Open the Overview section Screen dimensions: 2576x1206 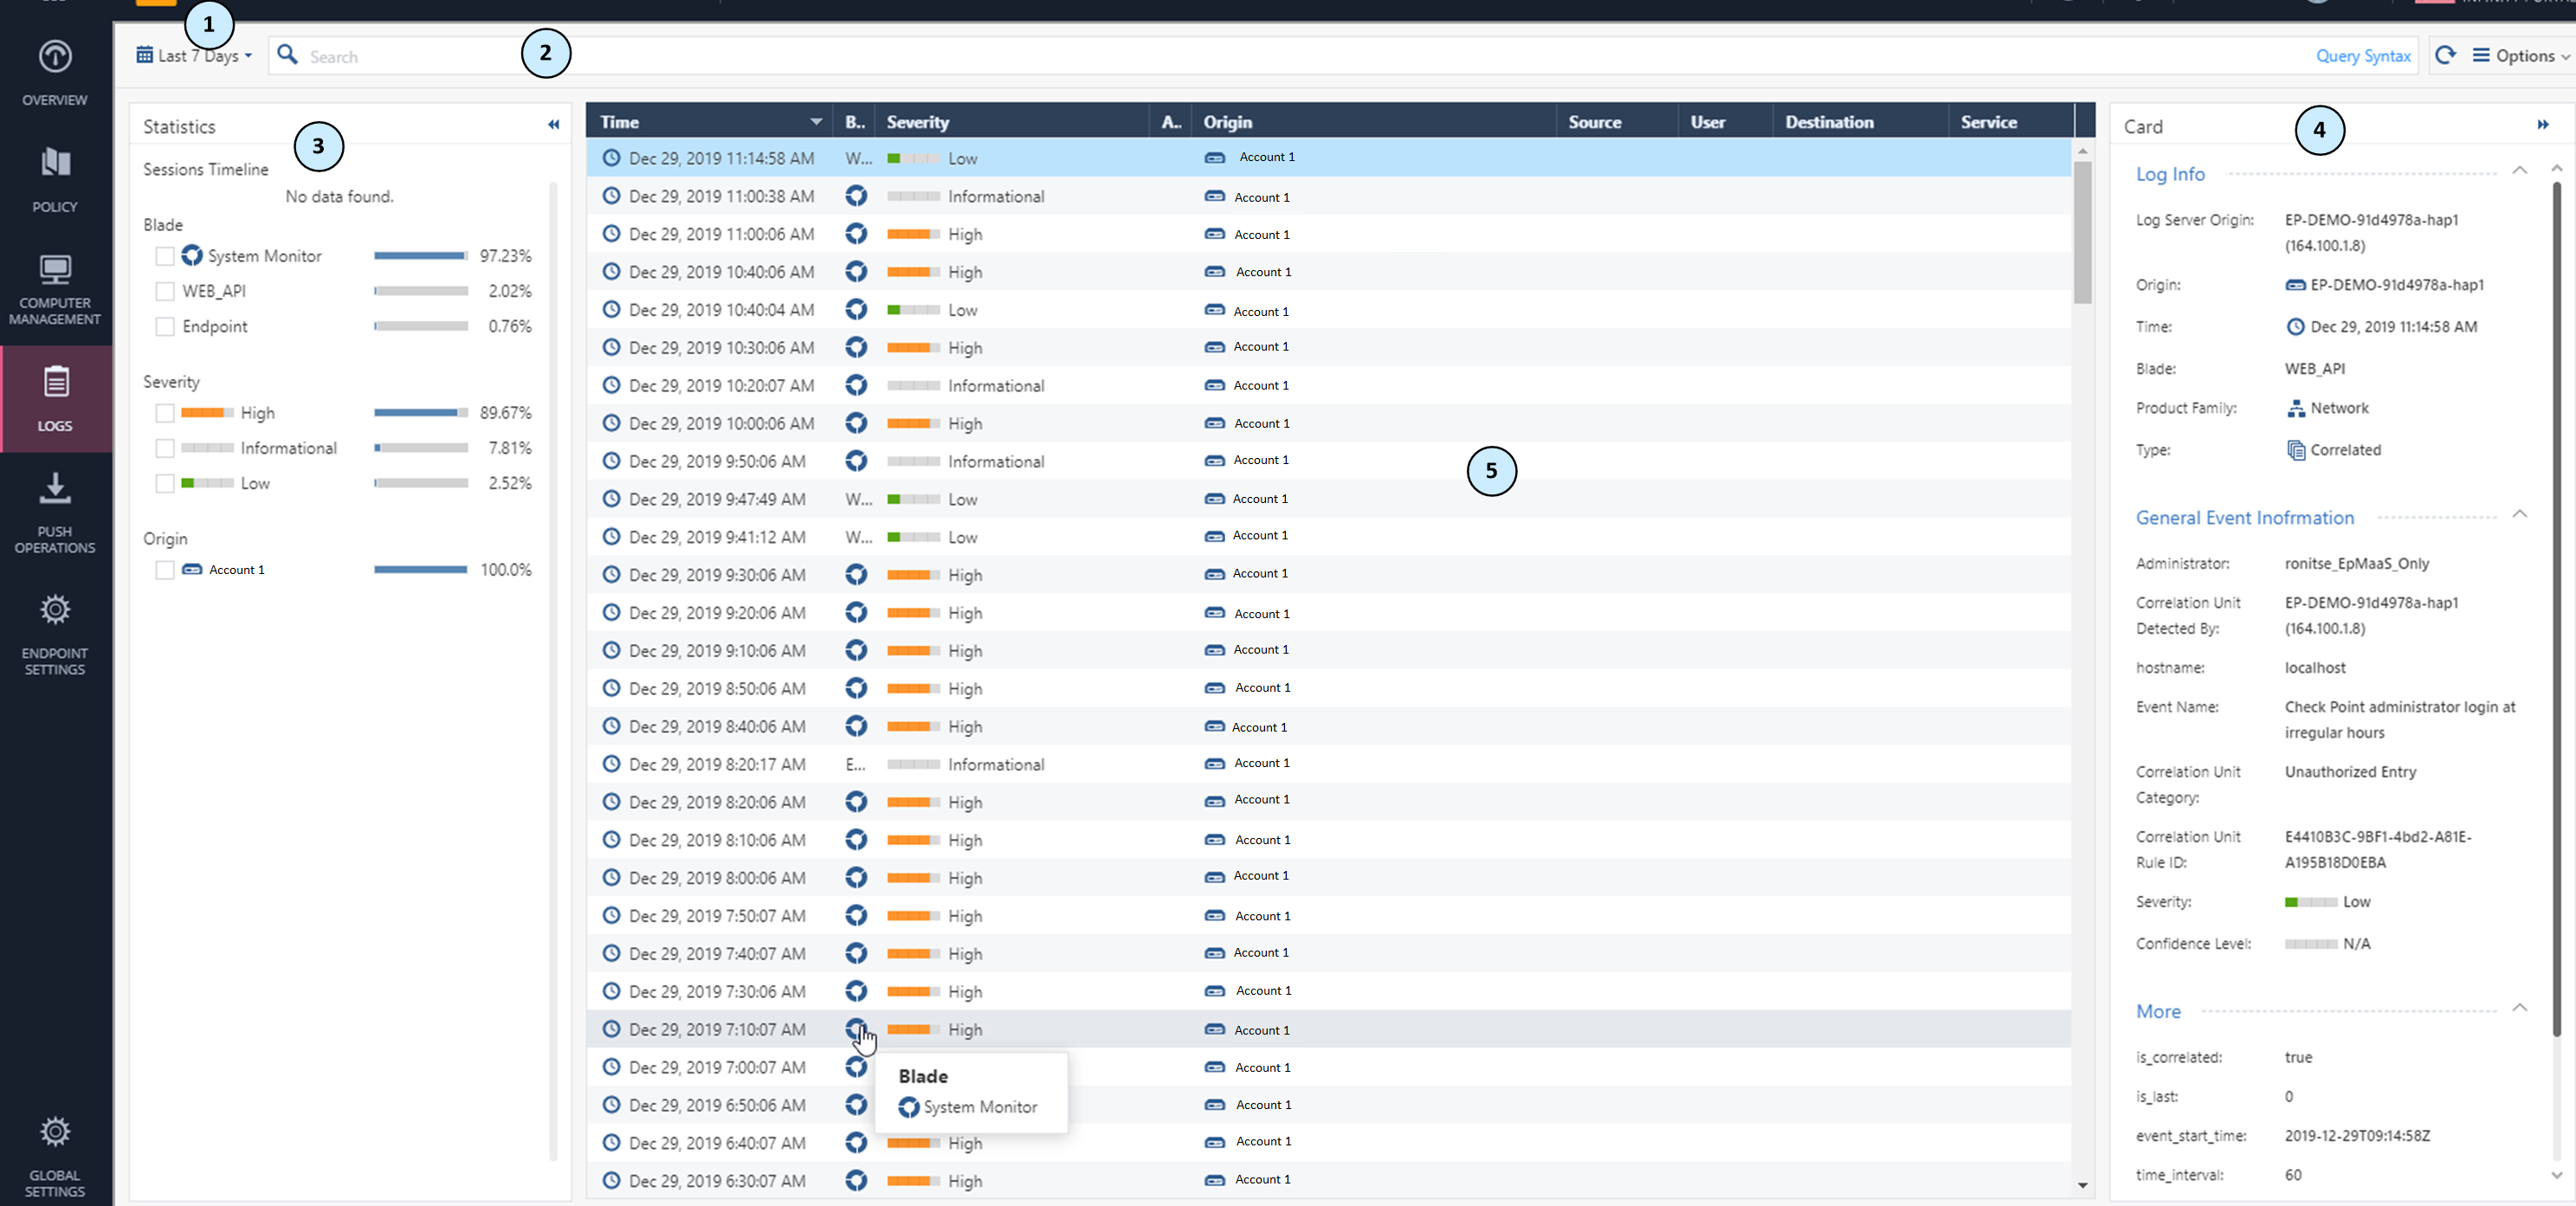coord(55,73)
